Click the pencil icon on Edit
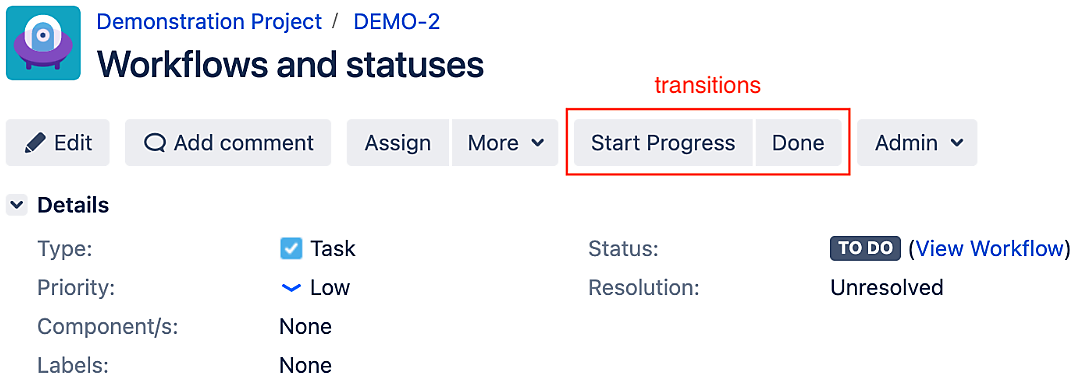This screenshot has width=1075, height=378. [34, 143]
